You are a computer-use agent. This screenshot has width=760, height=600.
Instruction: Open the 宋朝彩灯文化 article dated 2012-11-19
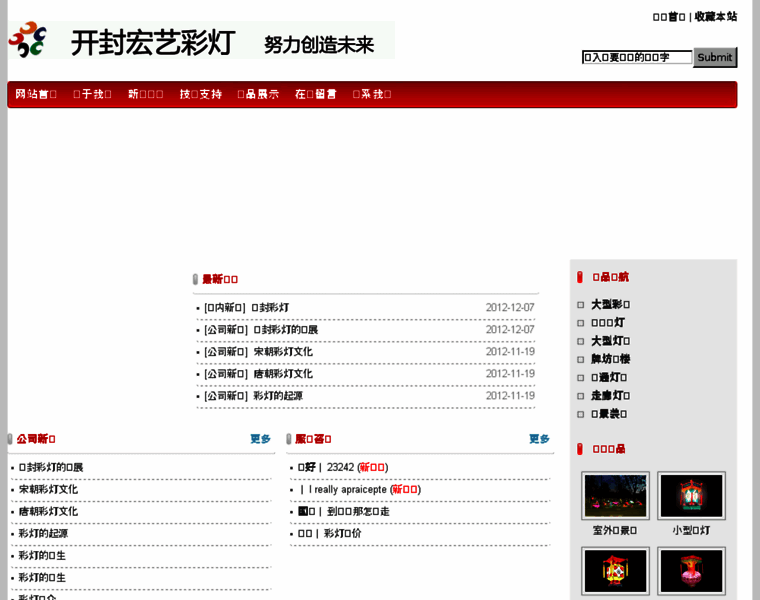coord(283,352)
